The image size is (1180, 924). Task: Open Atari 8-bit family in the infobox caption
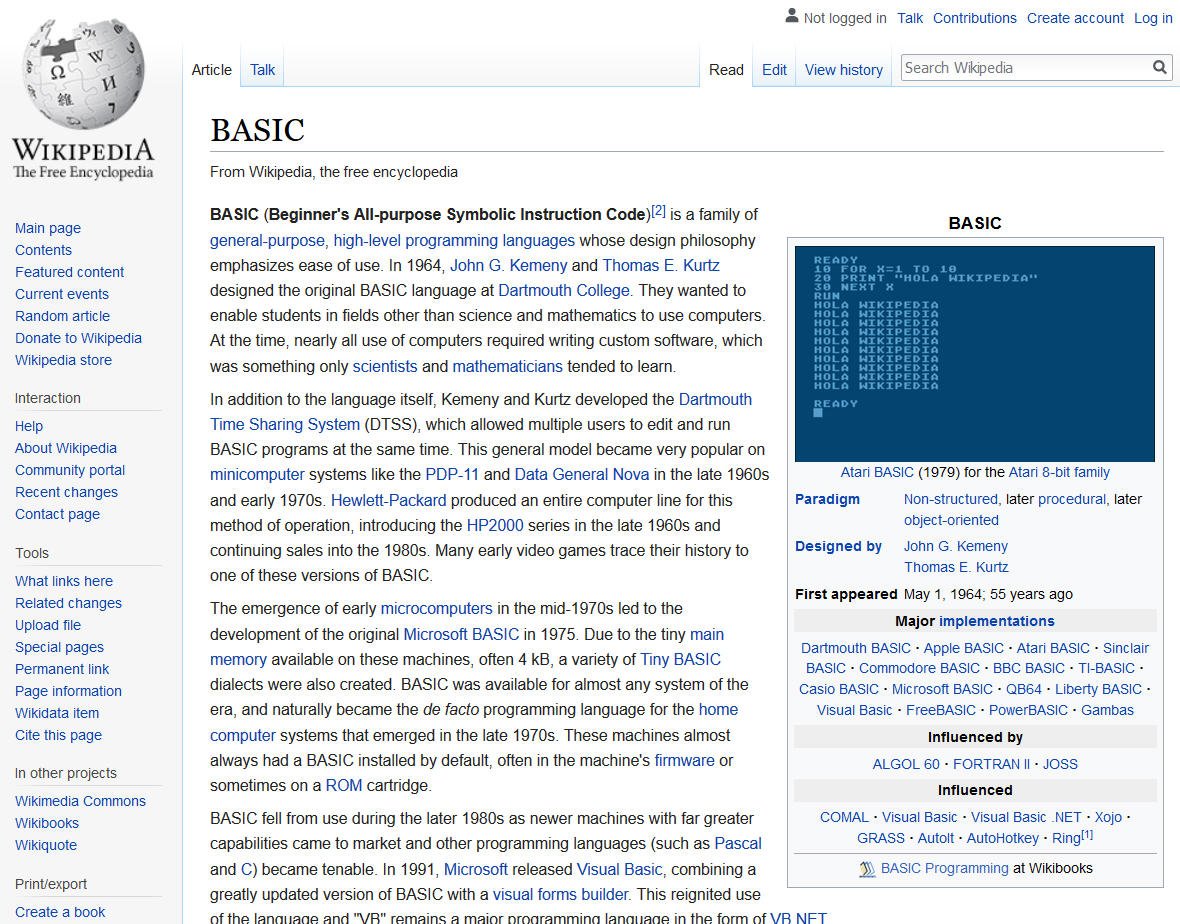(1059, 473)
